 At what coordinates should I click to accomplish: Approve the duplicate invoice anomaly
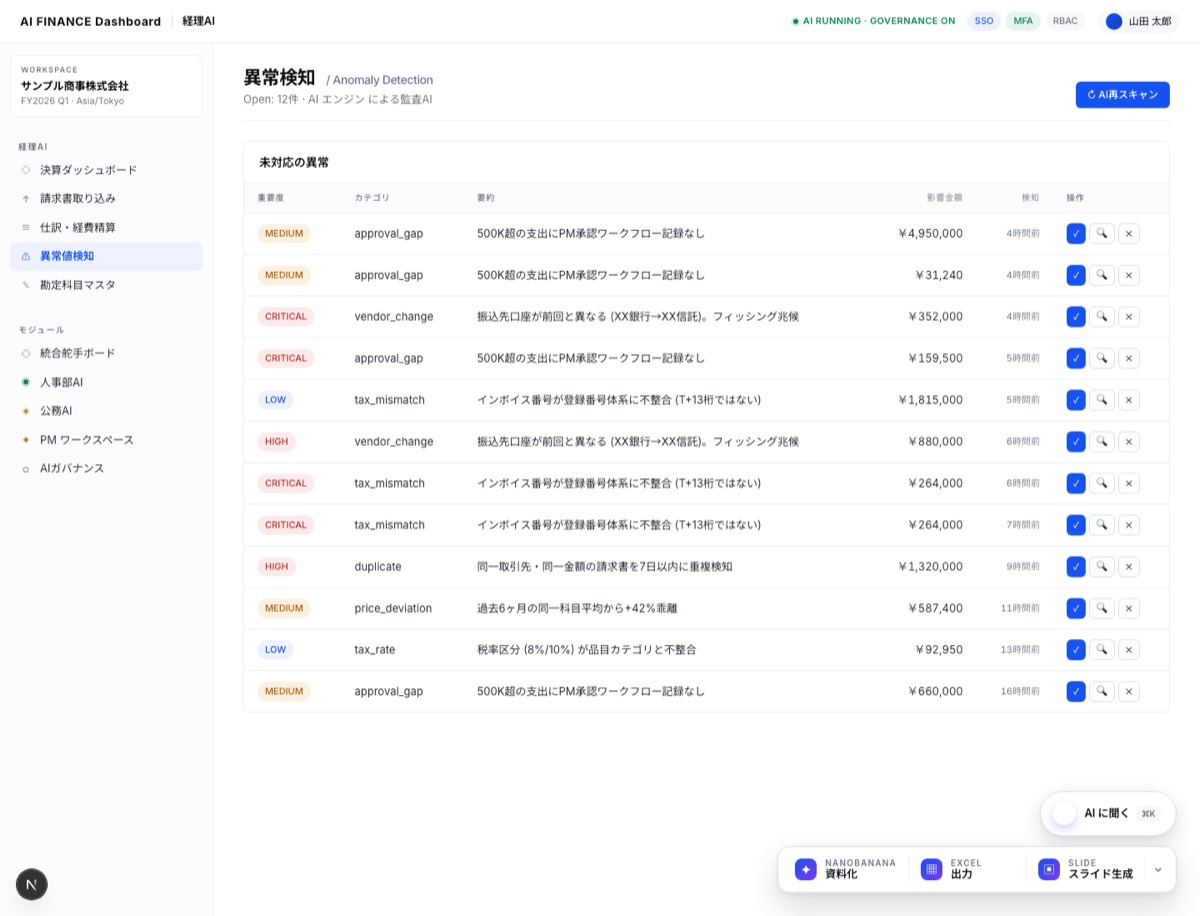pos(1076,566)
